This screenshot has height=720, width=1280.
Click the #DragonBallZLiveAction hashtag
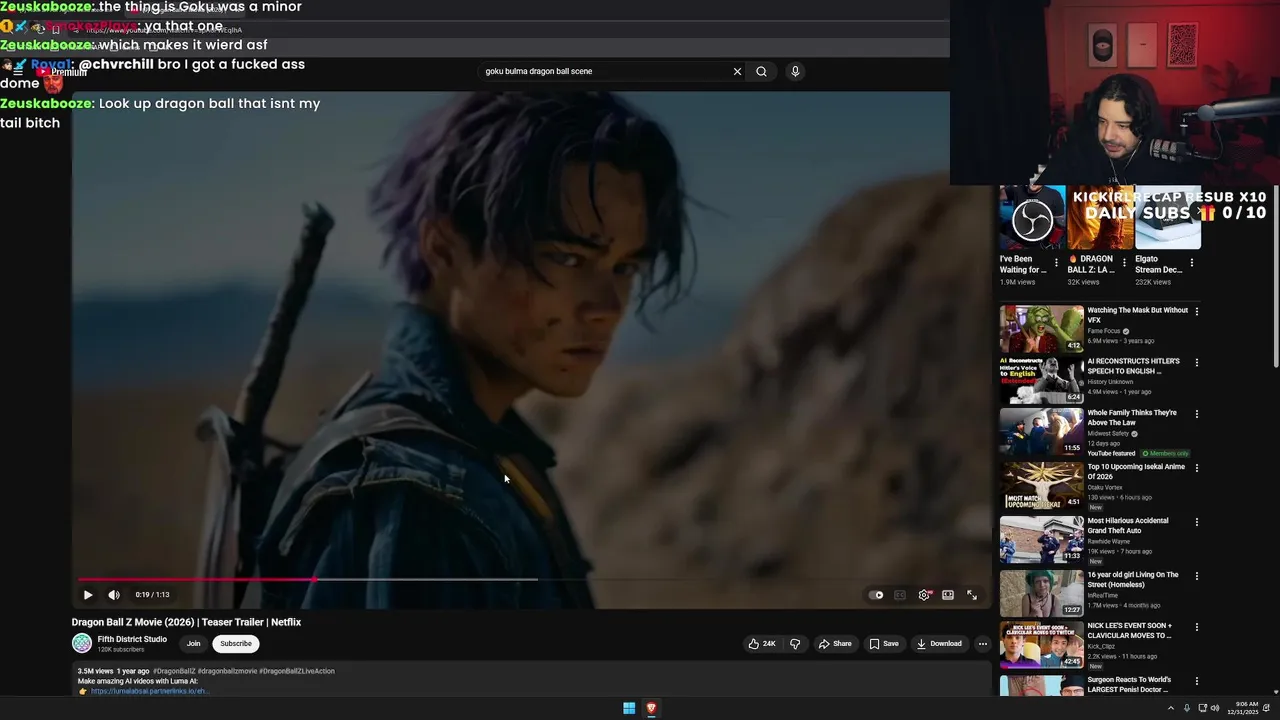click(297, 671)
